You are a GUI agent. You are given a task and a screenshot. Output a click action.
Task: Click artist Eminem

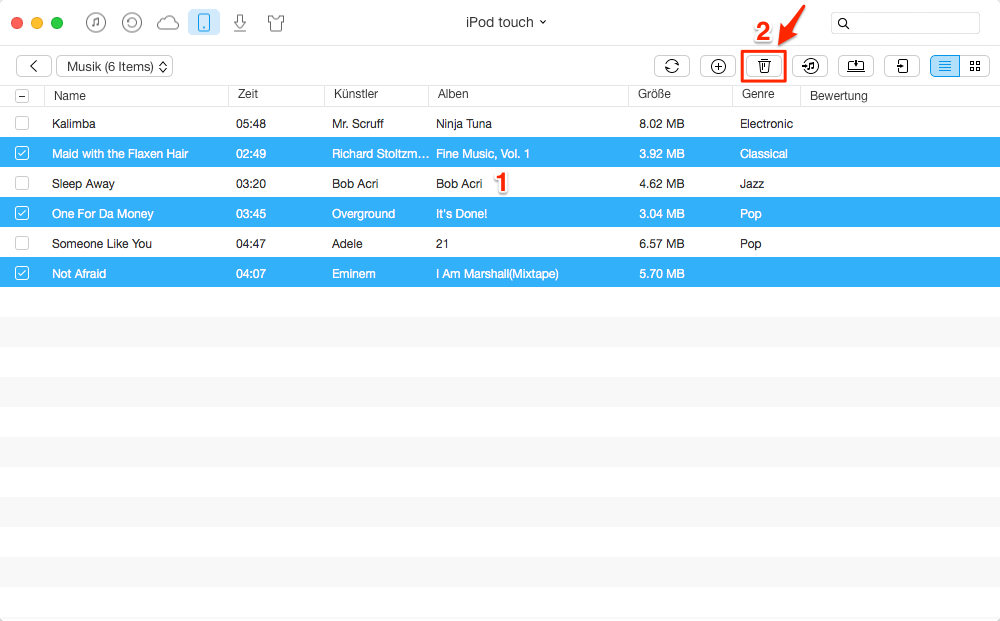tap(353, 274)
